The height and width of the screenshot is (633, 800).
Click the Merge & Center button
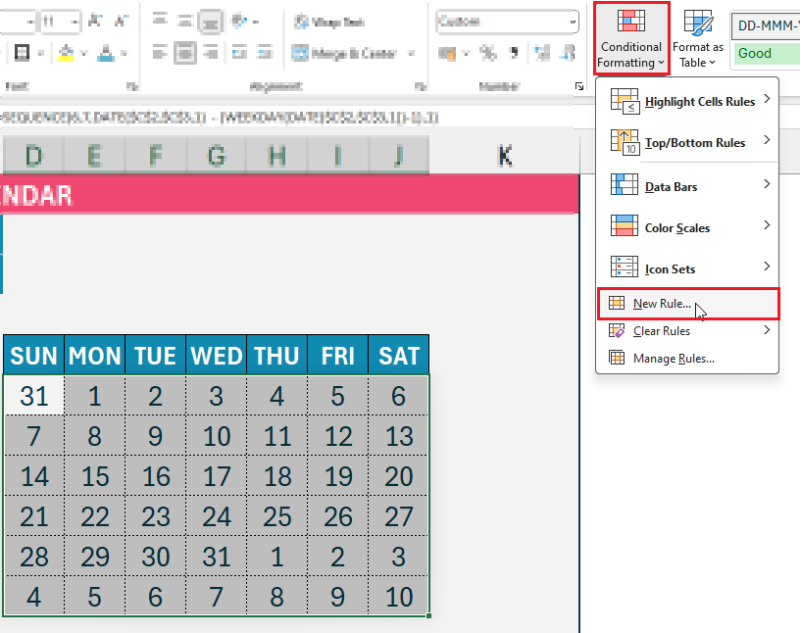(x=343, y=54)
